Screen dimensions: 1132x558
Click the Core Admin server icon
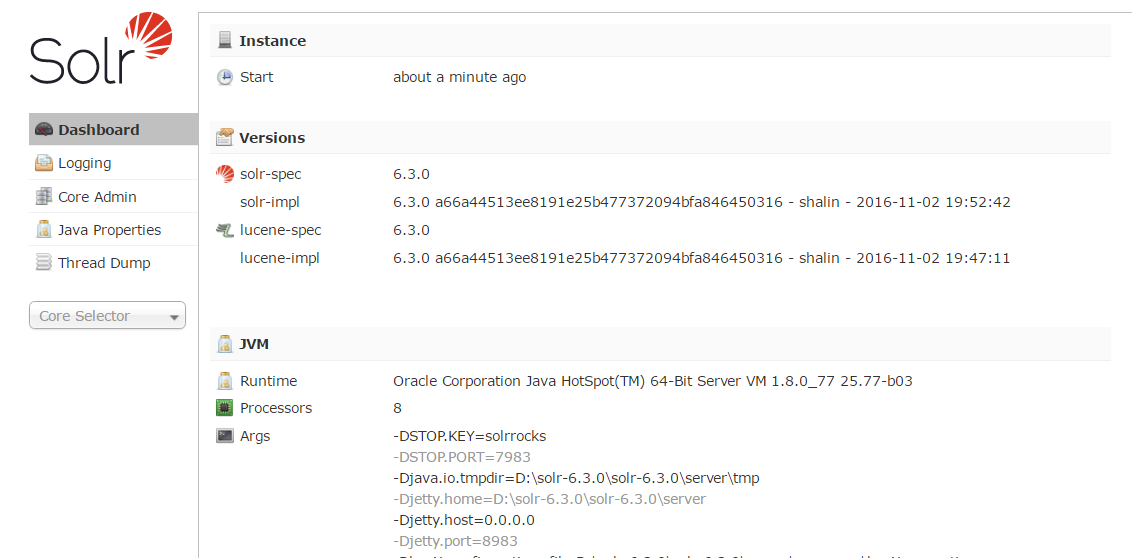(x=44, y=196)
